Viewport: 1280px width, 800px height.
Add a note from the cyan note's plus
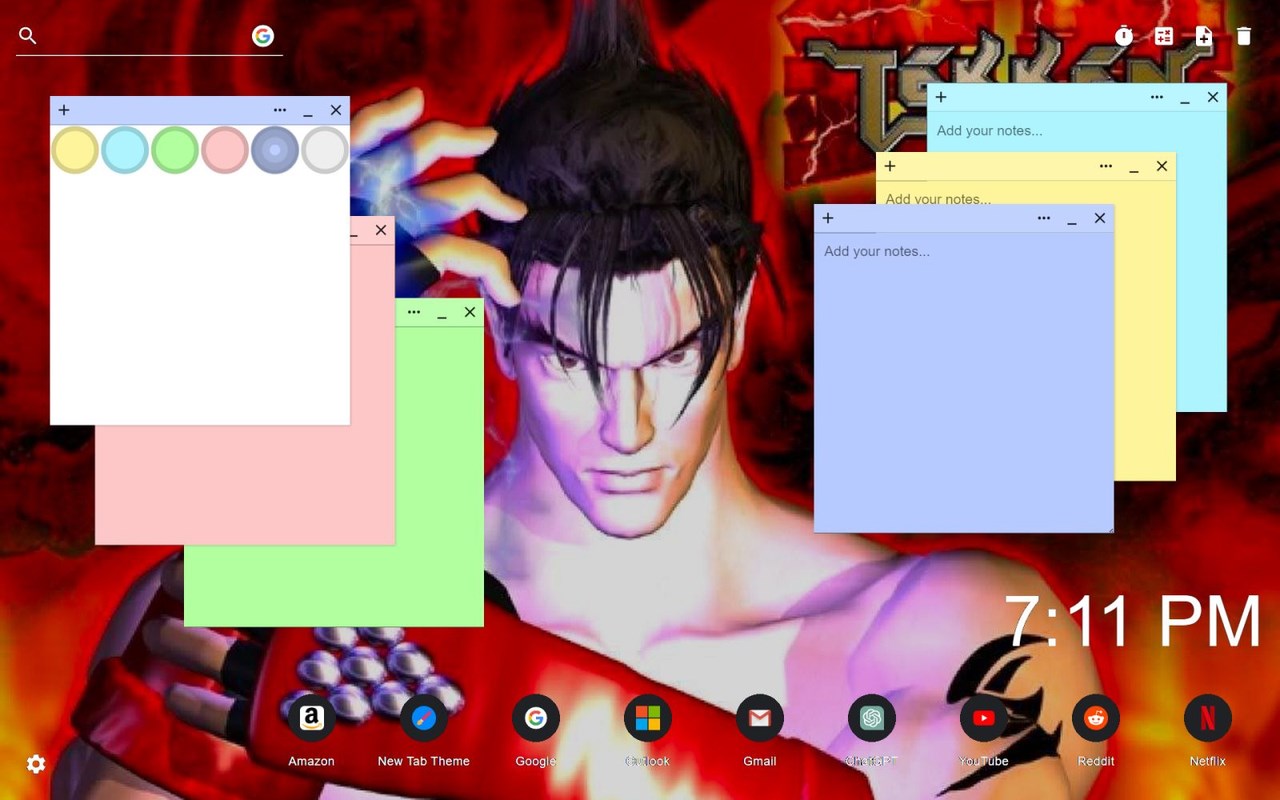[x=941, y=97]
